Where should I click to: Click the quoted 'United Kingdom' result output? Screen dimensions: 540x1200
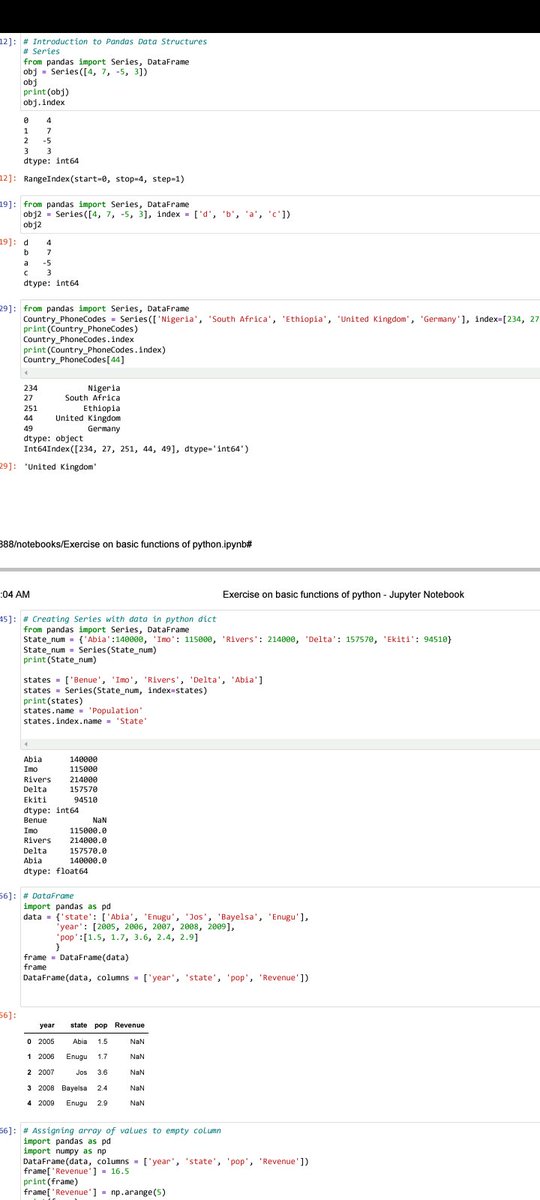[x=60, y=467]
